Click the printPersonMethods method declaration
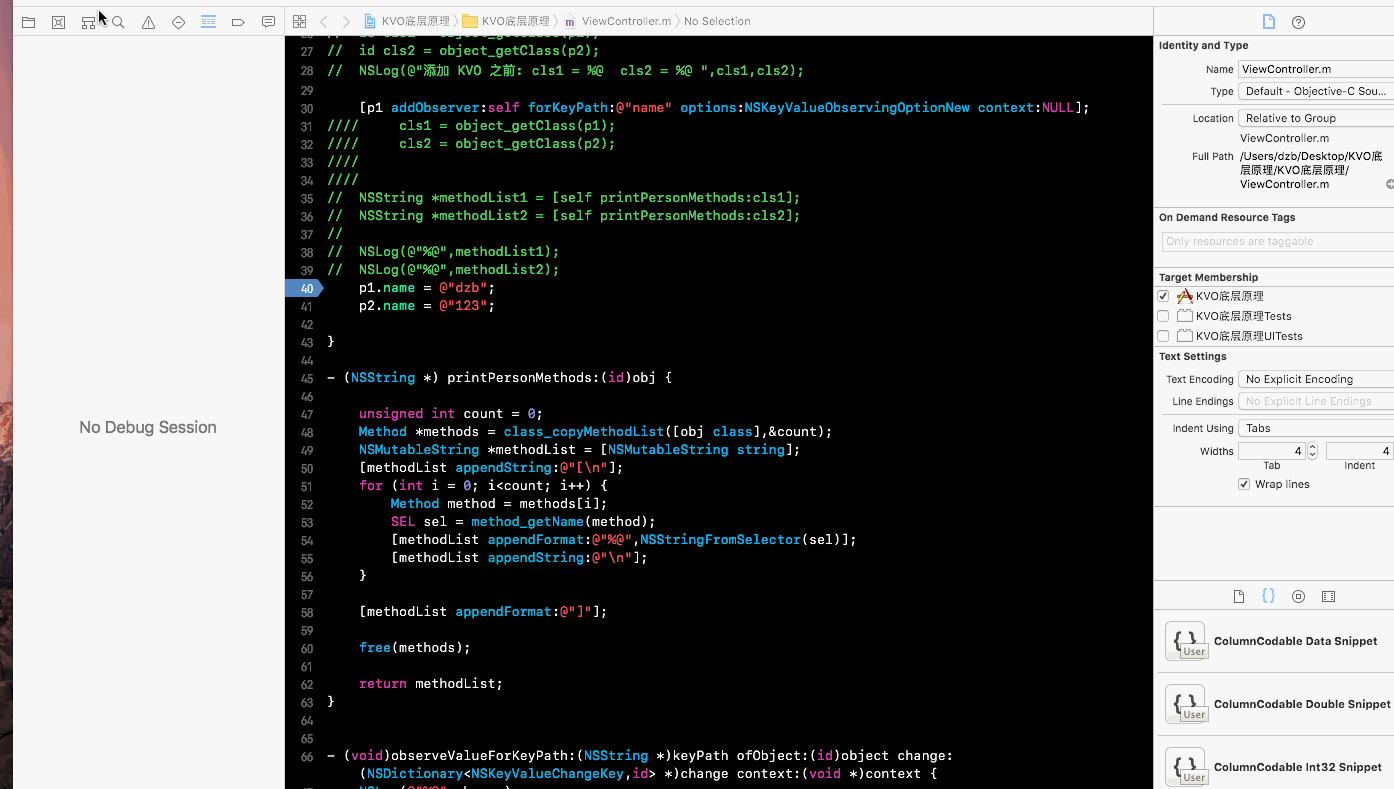 click(x=500, y=378)
